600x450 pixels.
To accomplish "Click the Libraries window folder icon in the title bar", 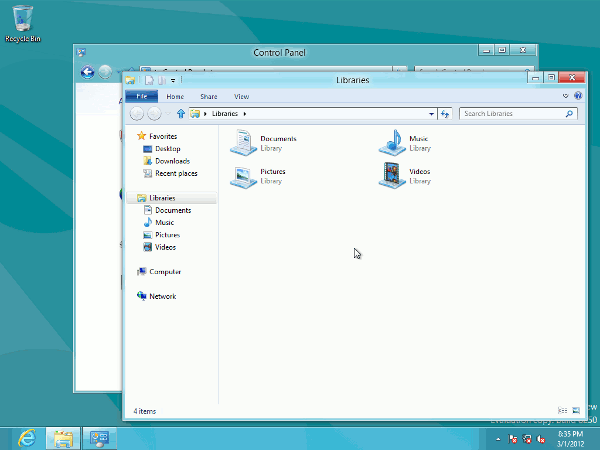I will coord(130,80).
